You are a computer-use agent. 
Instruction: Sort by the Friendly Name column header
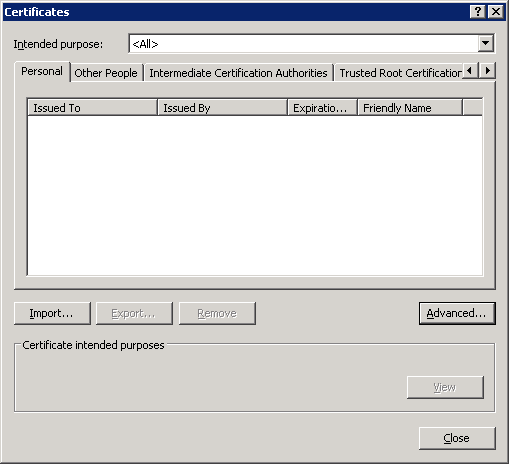(410, 107)
